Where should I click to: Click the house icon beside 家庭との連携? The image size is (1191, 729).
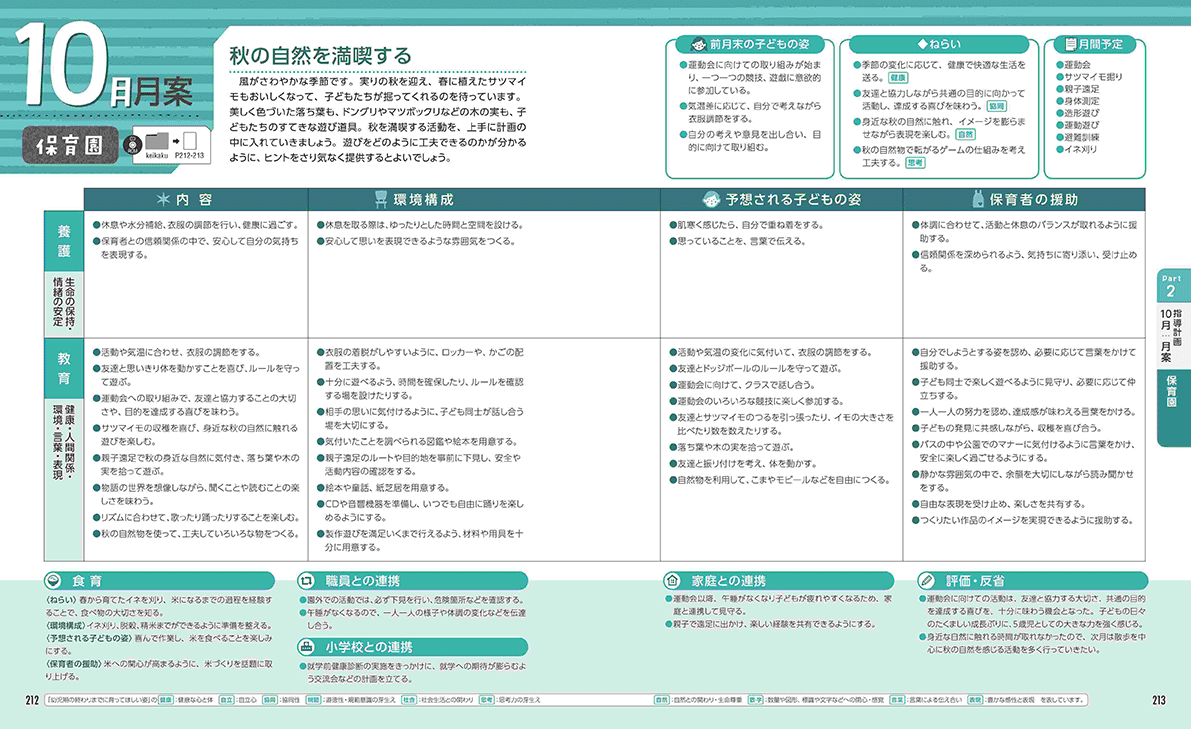[x=672, y=581]
